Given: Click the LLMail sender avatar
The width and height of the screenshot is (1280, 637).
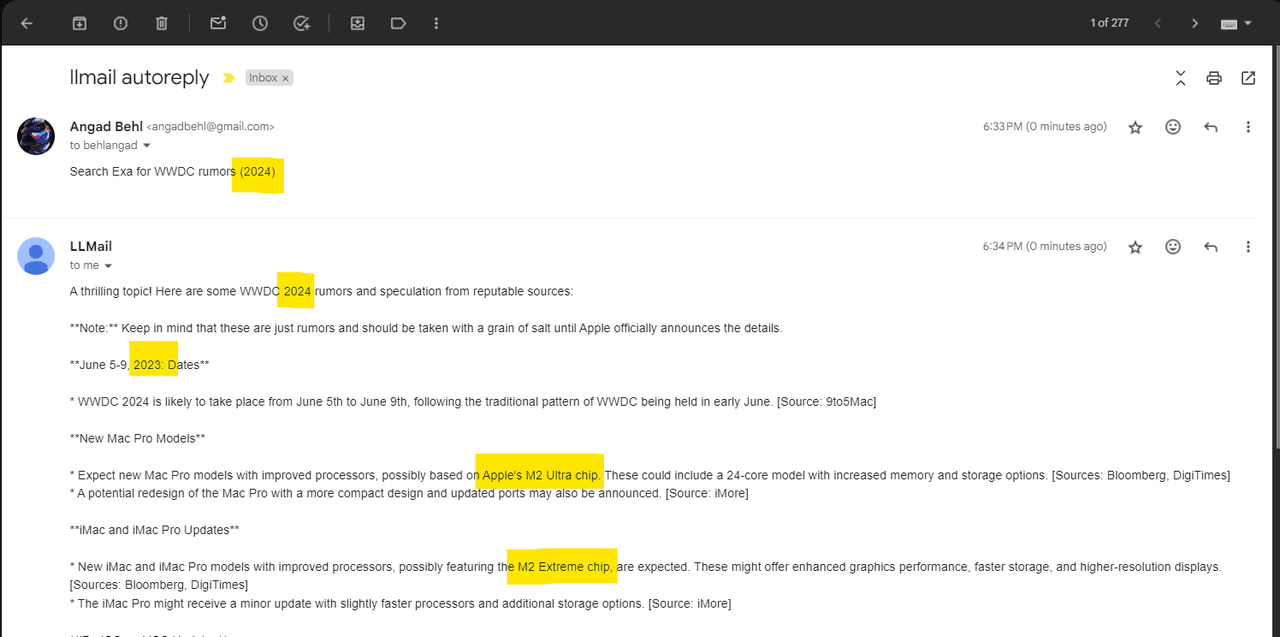Looking at the screenshot, I should [36, 255].
